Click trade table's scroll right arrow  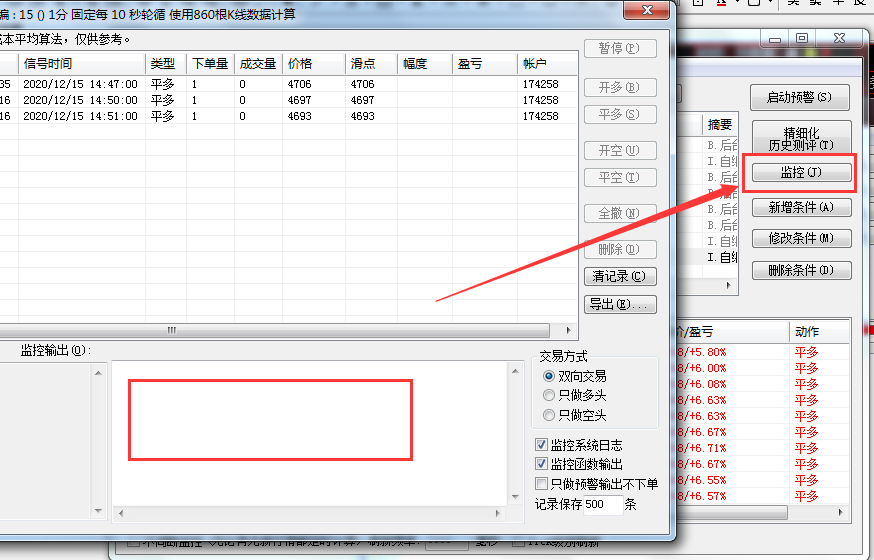pos(568,330)
